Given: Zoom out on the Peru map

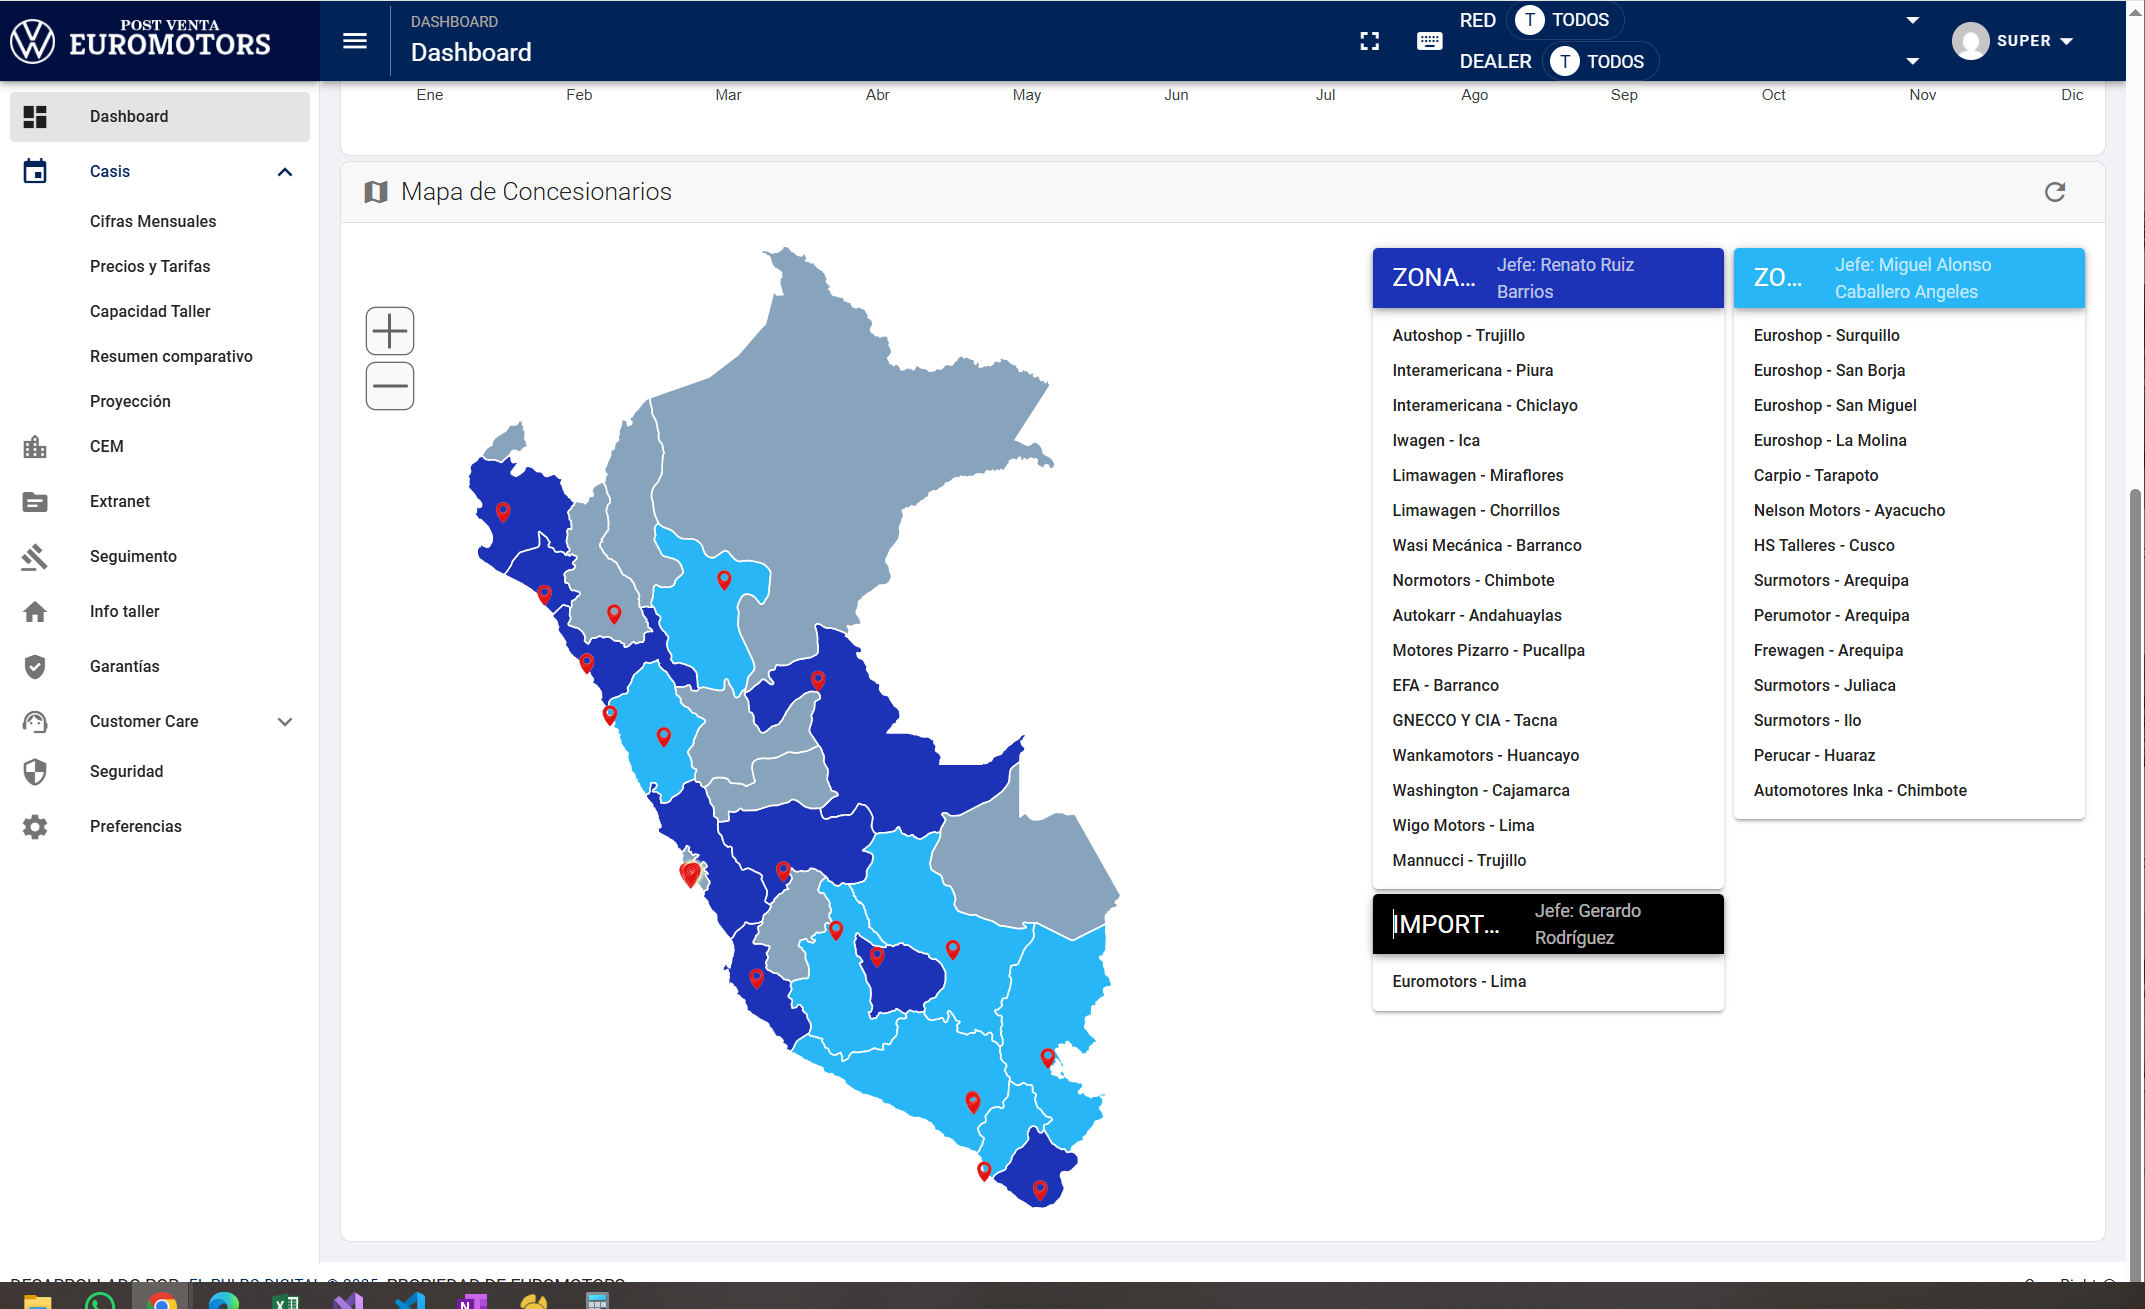Looking at the screenshot, I should tap(390, 386).
